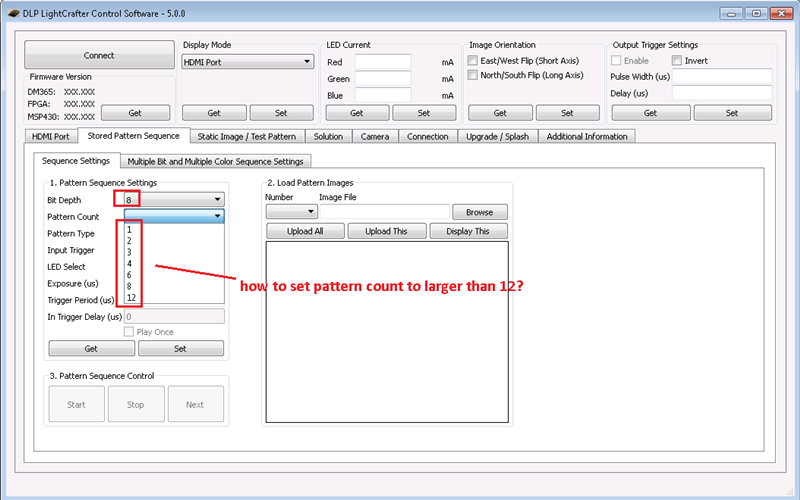Minimize the LightCrafter window
800x500 pixels.
point(731,13)
